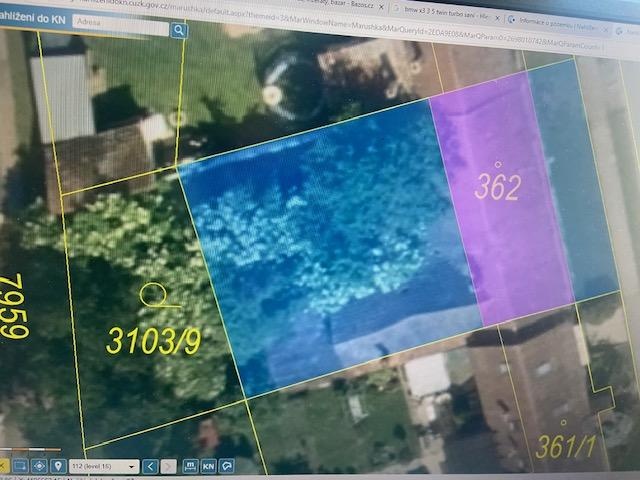Click the browser URL address bar
The image size is (640, 480).
point(250,13)
